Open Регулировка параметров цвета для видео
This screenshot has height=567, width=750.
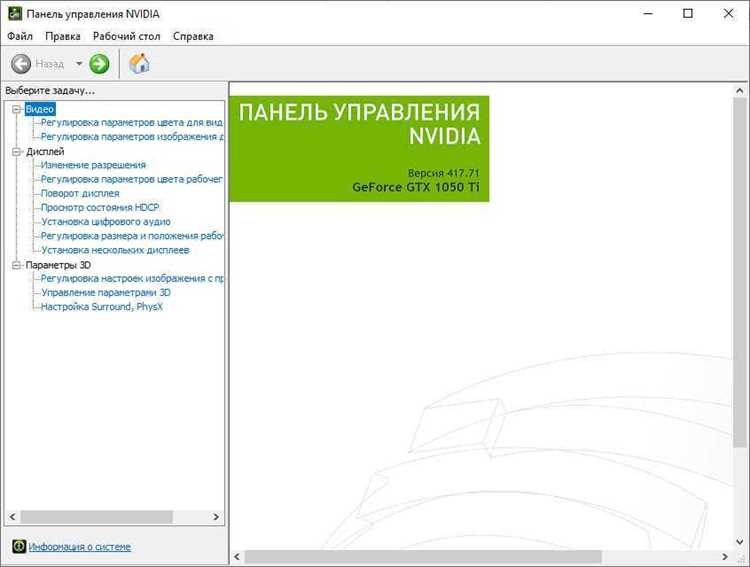pos(132,122)
